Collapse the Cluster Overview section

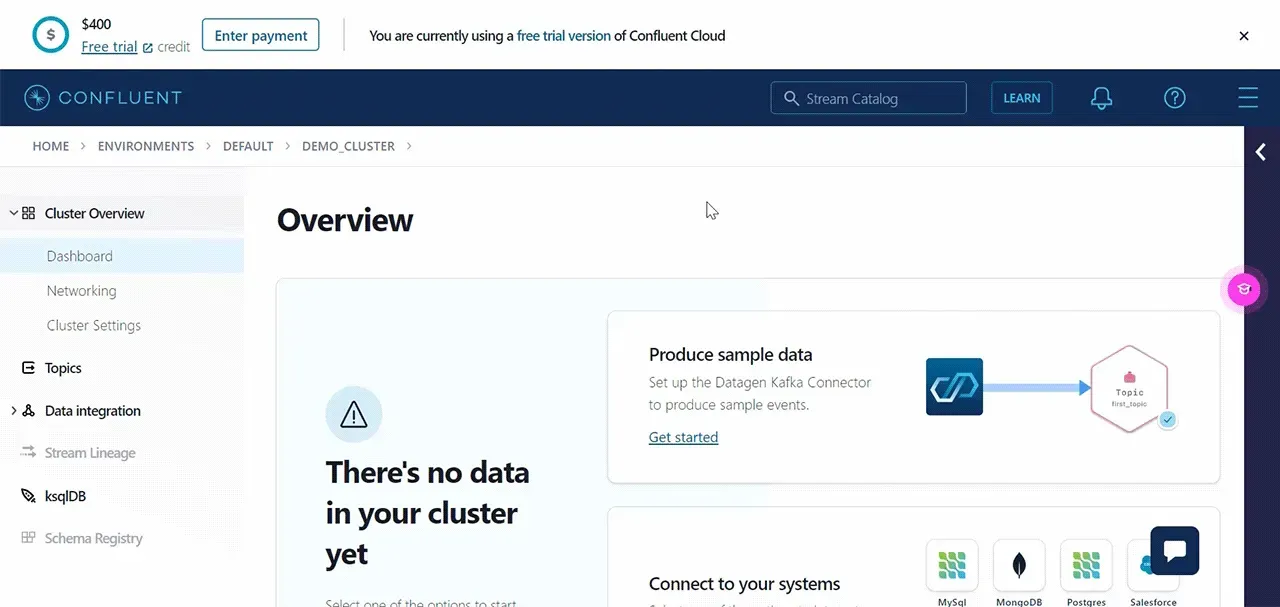point(14,213)
